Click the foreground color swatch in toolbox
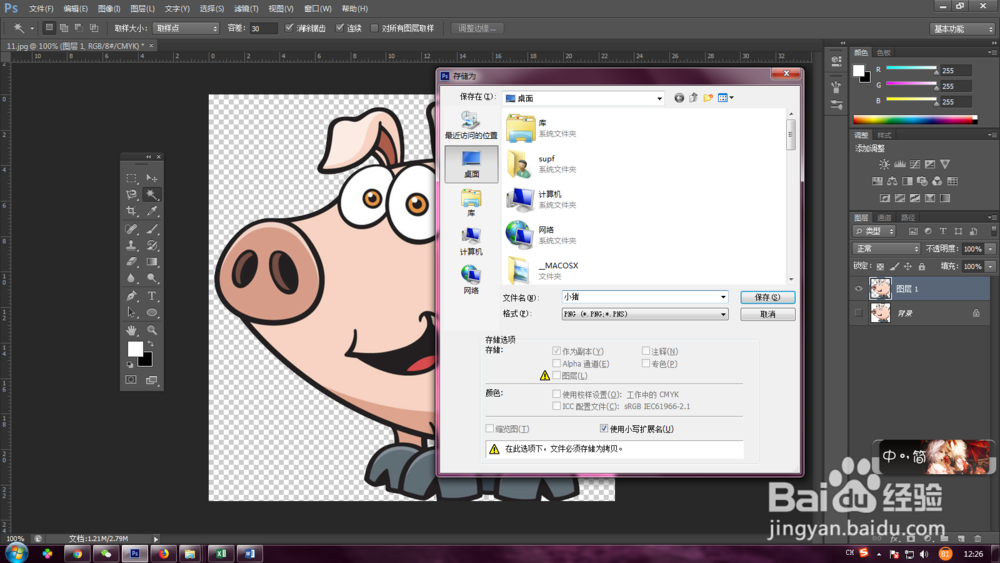The width and height of the screenshot is (1000, 563). click(x=135, y=349)
